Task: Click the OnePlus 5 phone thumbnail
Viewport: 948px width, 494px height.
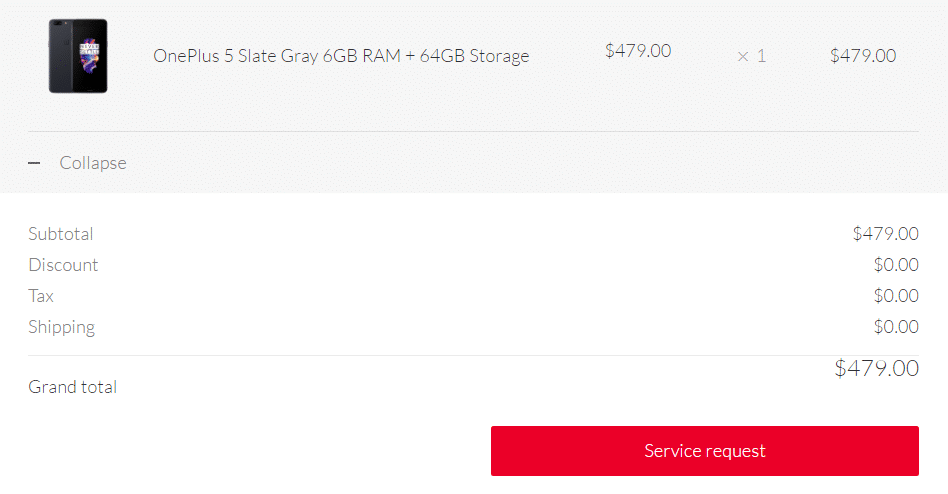Action: (x=78, y=56)
